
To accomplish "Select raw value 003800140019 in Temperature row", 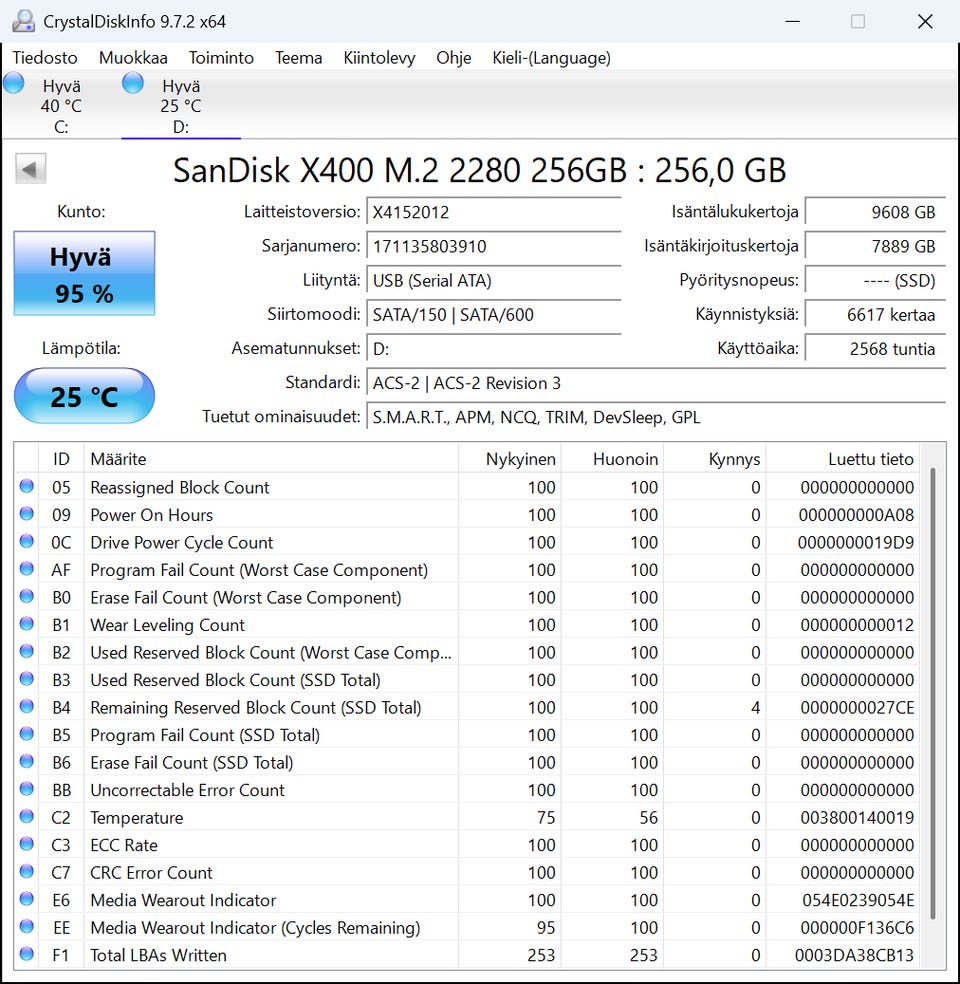I will [856, 817].
